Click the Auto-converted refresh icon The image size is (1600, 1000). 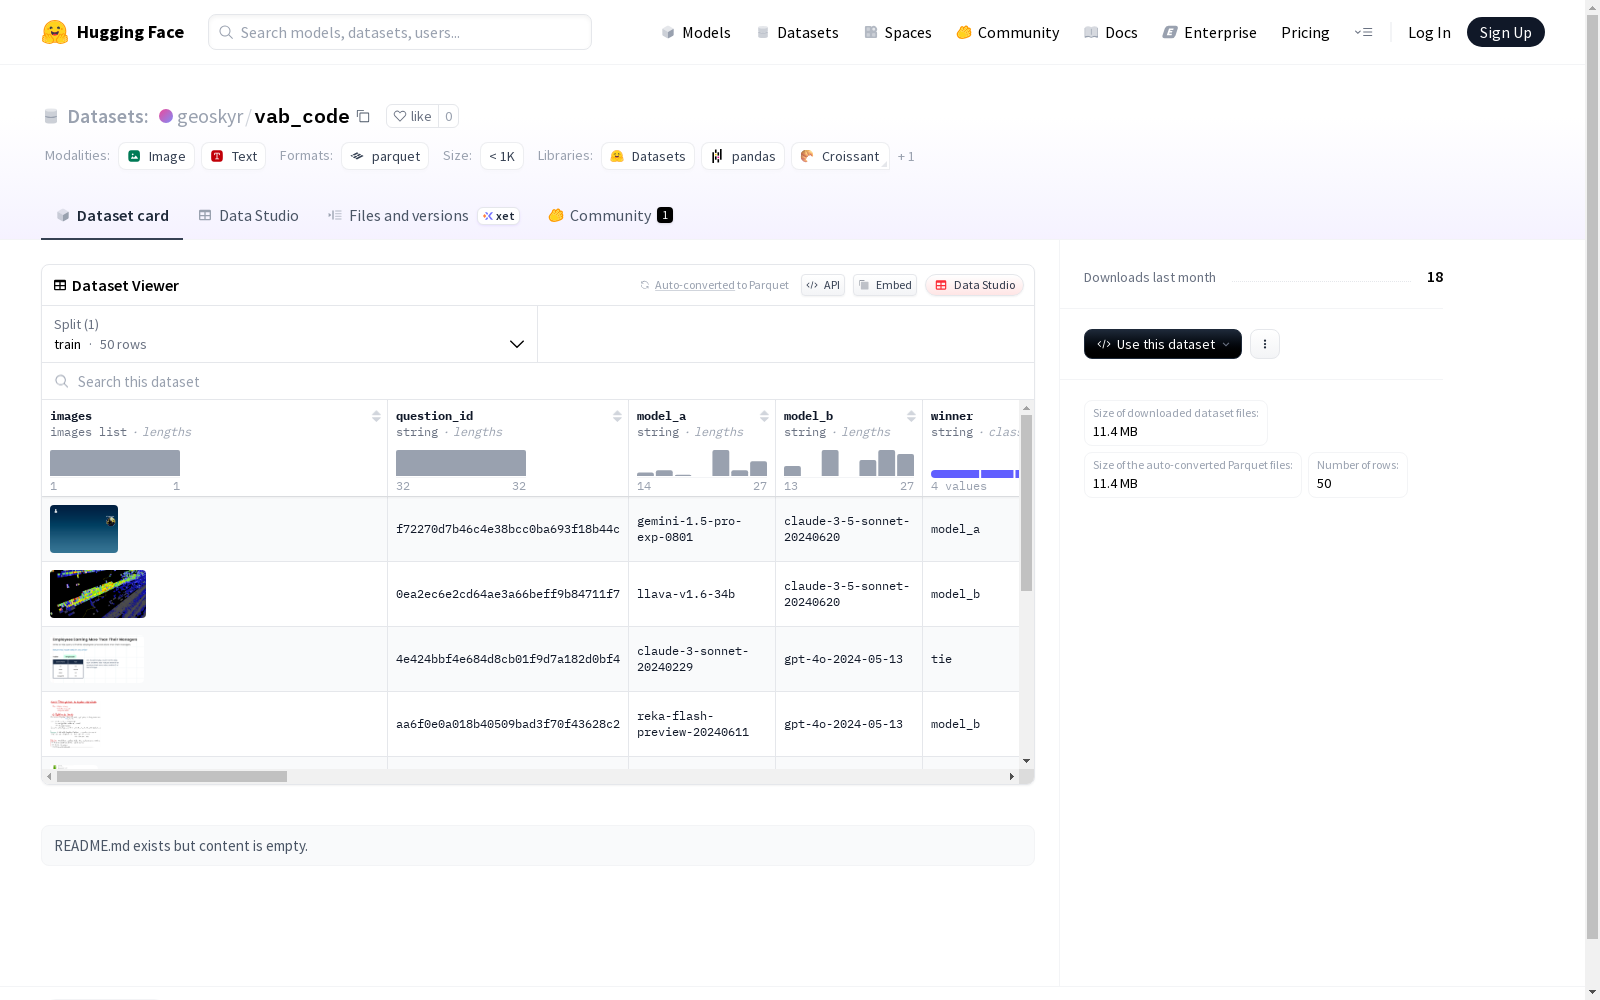pos(645,285)
